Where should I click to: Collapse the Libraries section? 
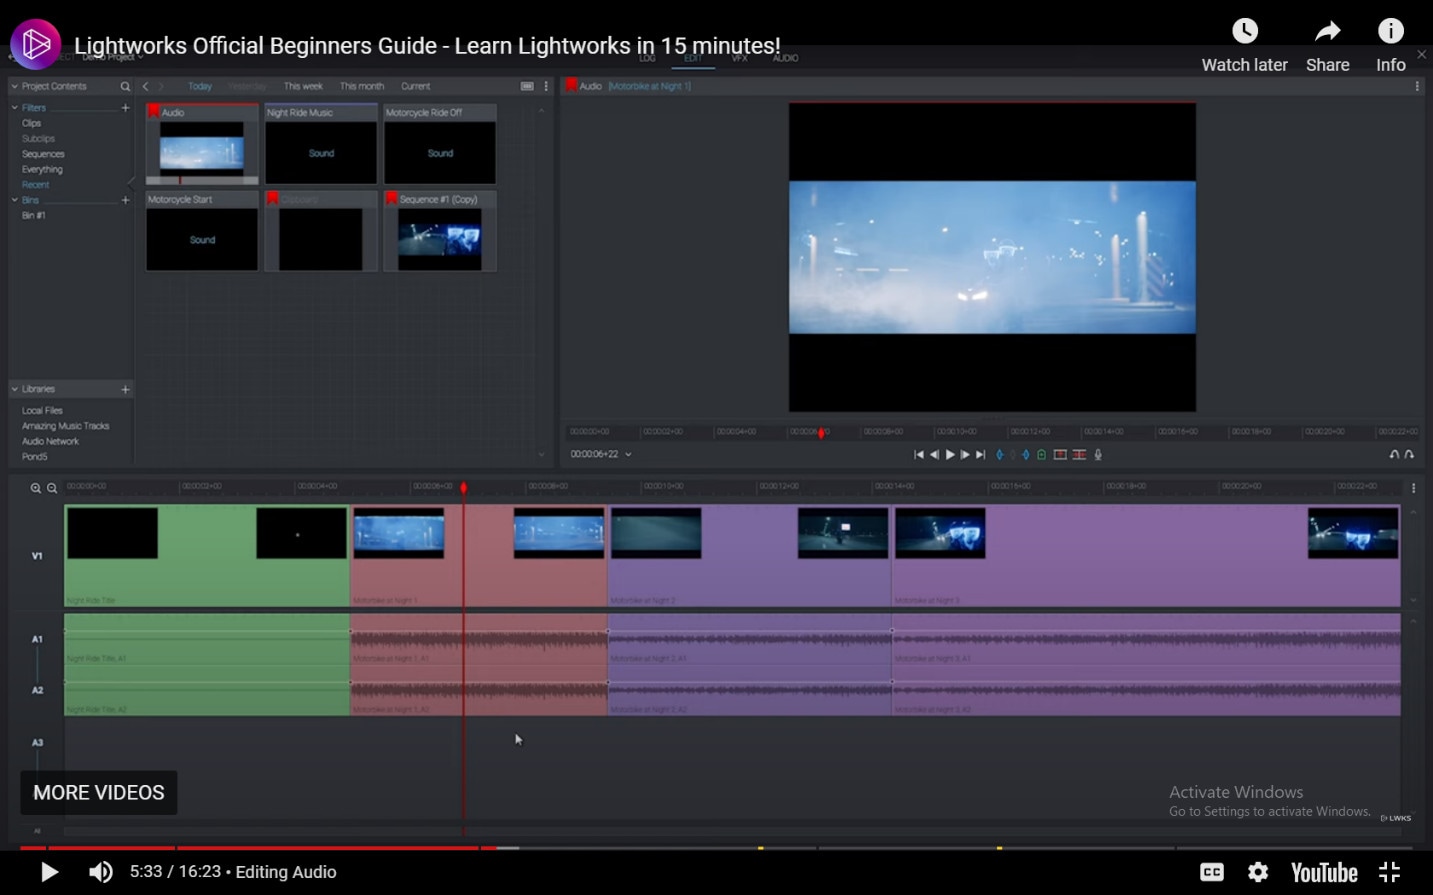[14, 389]
